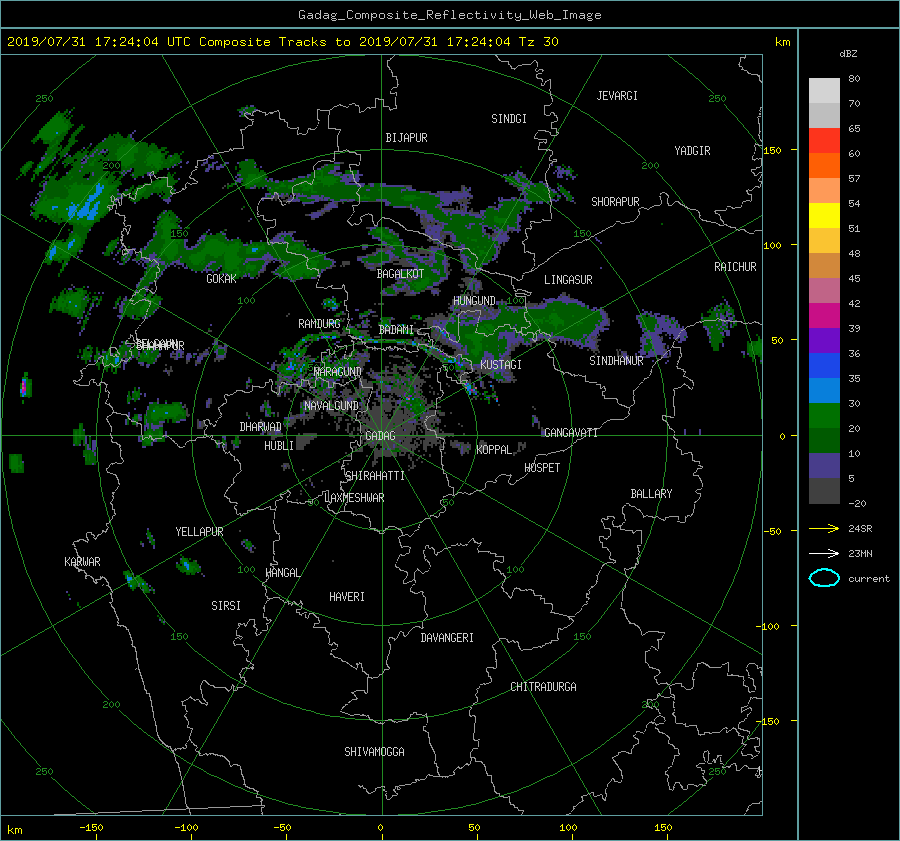This screenshot has width=900, height=841.
Task: Select the HUBLI label on the map
Action: pyautogui.click(x=279, y=446)
